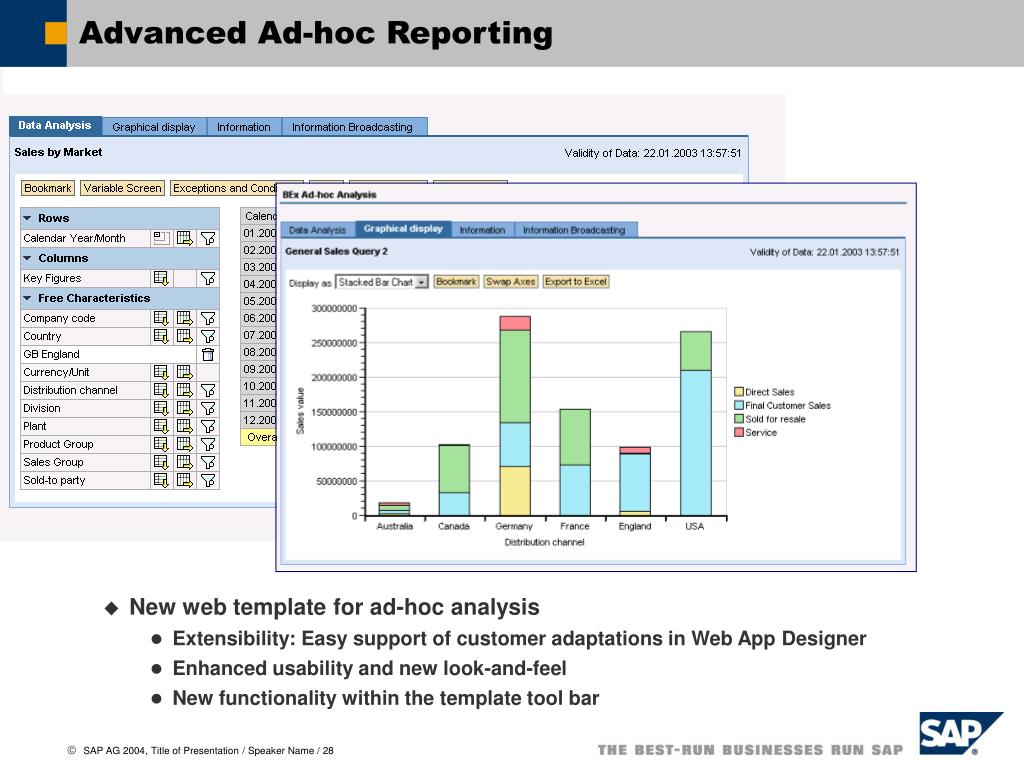This screenshot has width=1024, height=768.
Task: Add Division to rows drilldown
Action: (x=161, y=408)
